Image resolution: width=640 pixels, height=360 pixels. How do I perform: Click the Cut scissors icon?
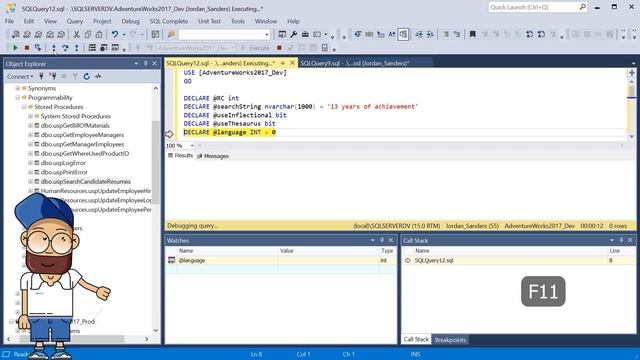pyautogui.click(x=76, y=35)
